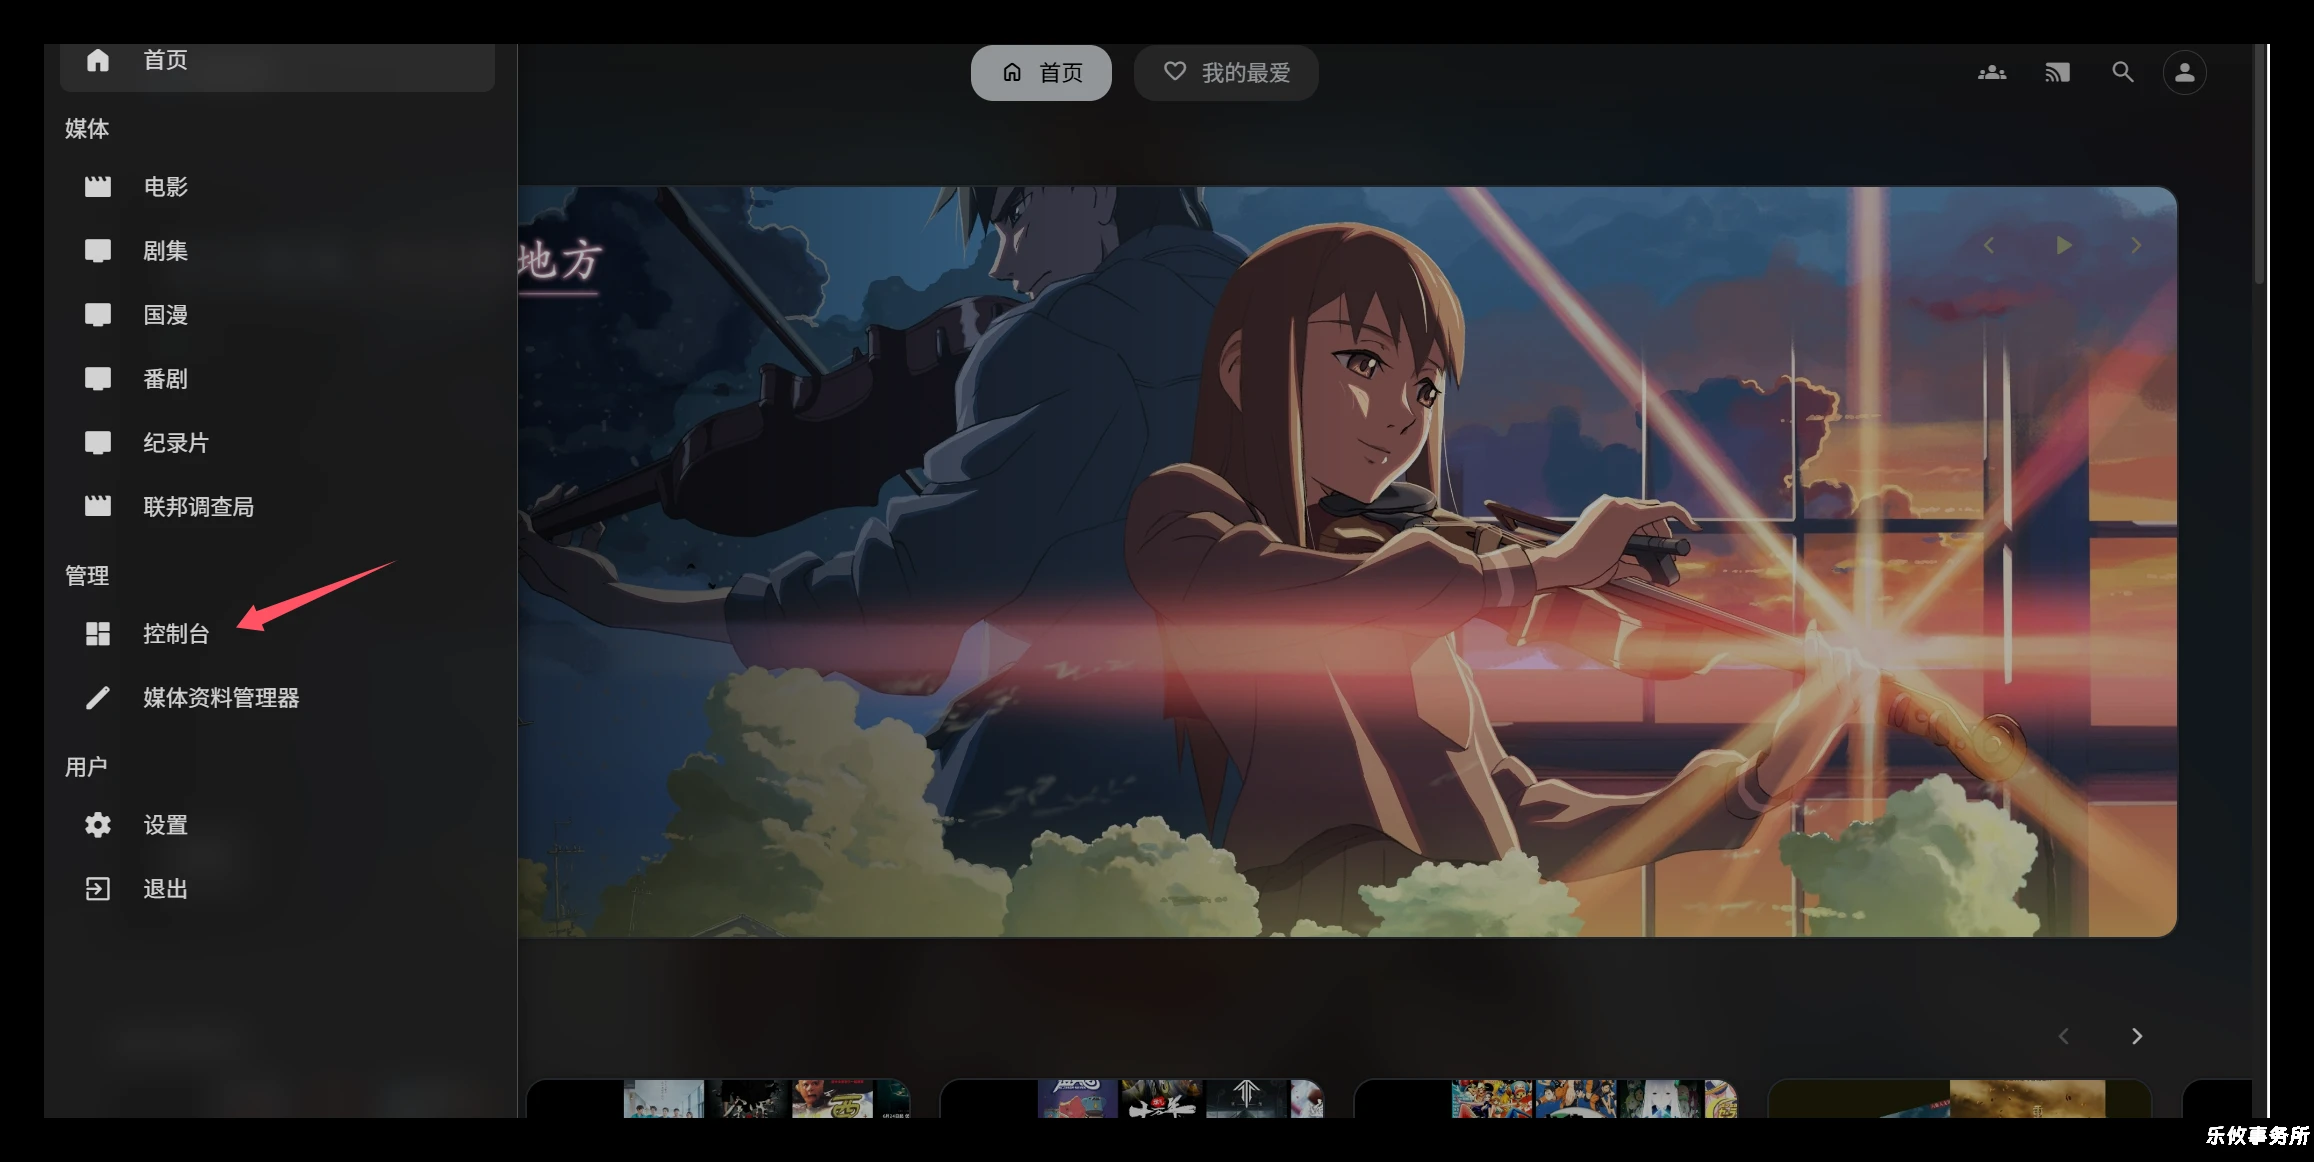Go to next banner slide
Viewport: 2314px width, 1162px height.
pos(2136,246)
